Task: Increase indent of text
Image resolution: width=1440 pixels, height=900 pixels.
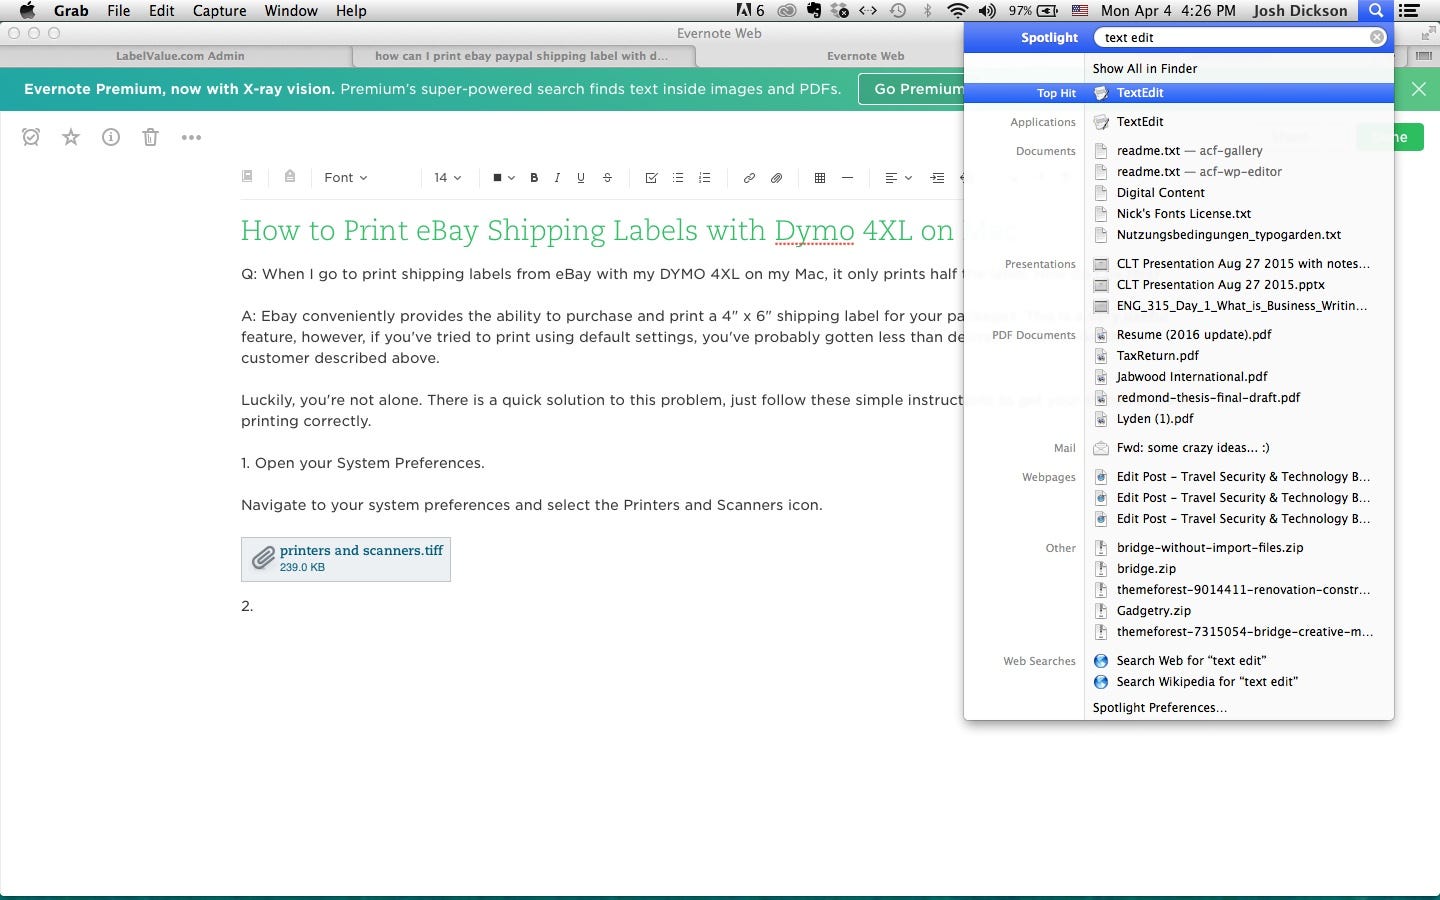Action: click(x=937, y=178)
